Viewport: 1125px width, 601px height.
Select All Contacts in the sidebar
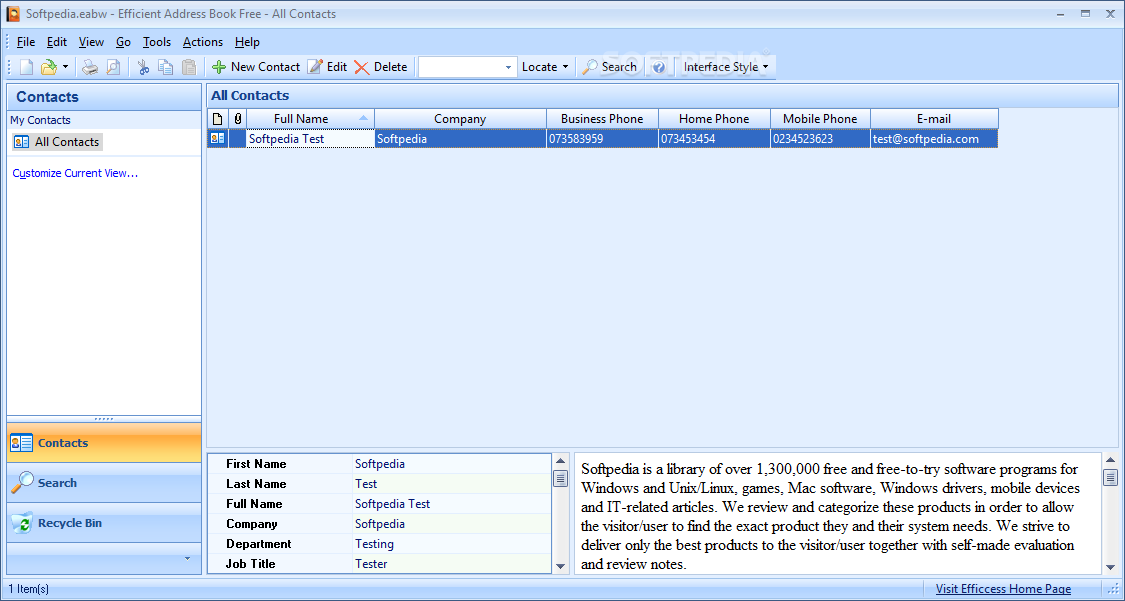tap(57, 141)
